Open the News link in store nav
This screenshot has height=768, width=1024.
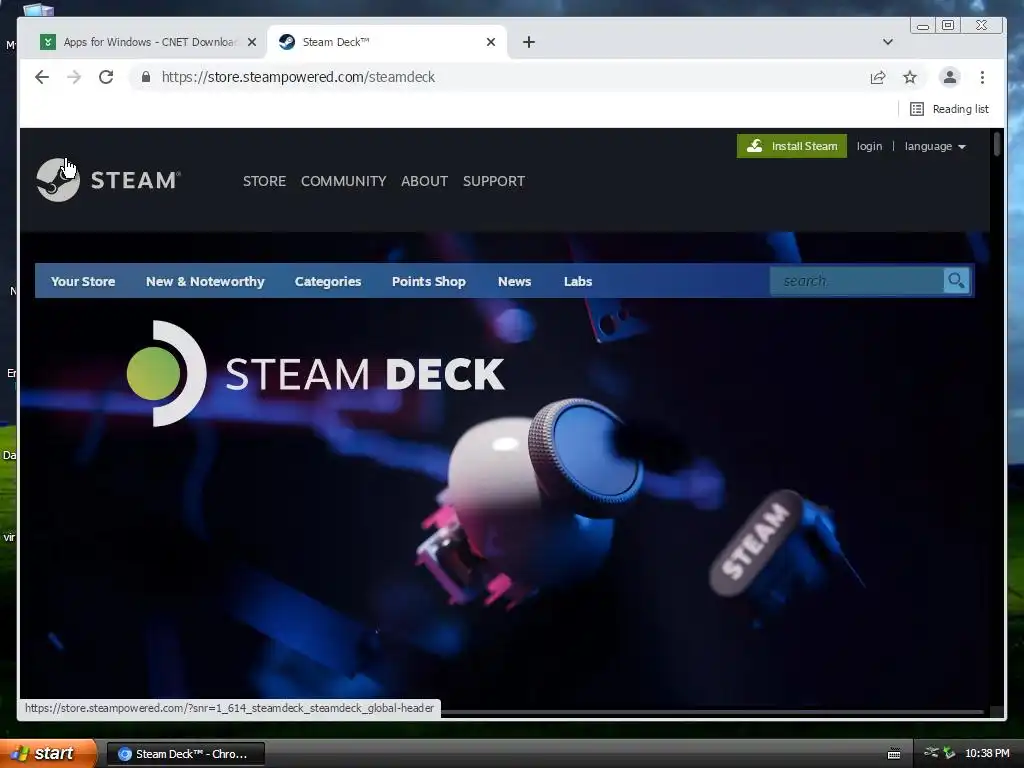pyautogui.click(x=515, y=281)
